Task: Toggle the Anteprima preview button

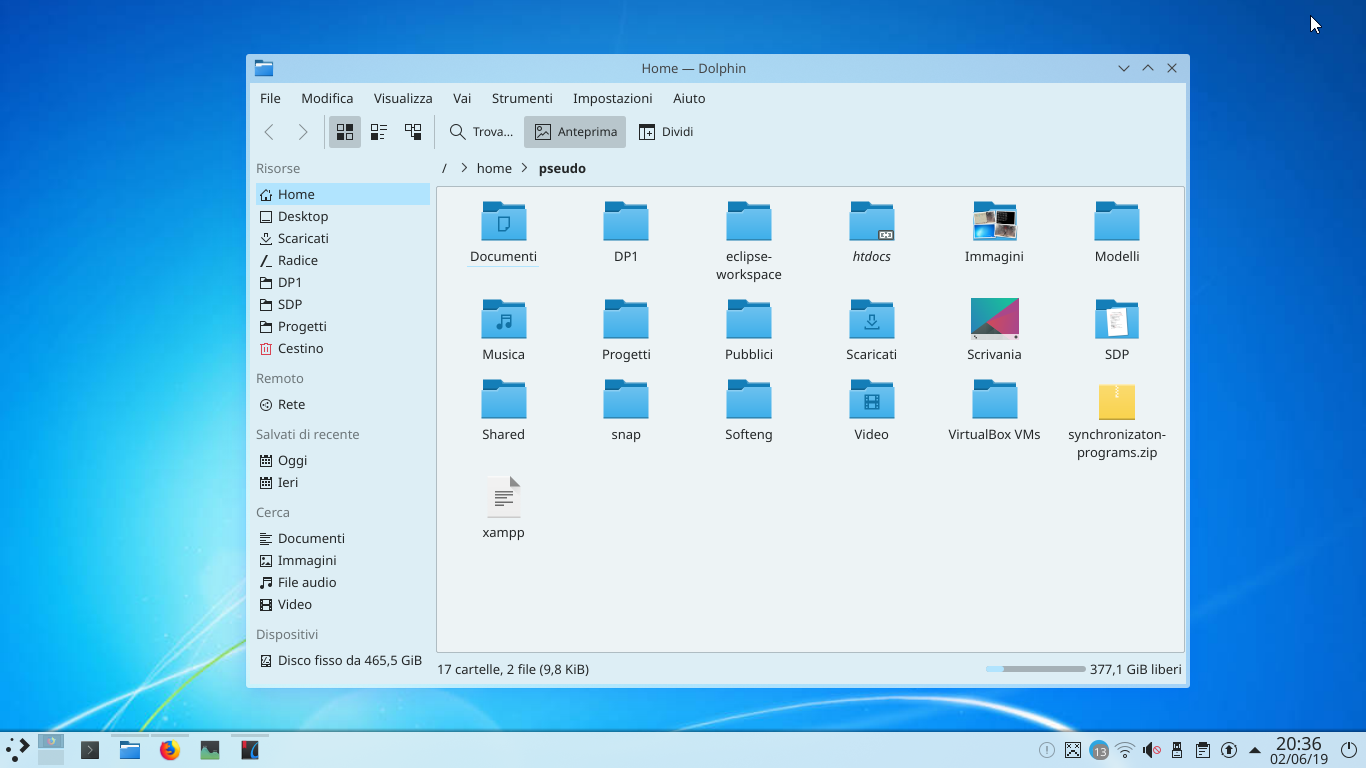Action: click(x=575, y=132)
